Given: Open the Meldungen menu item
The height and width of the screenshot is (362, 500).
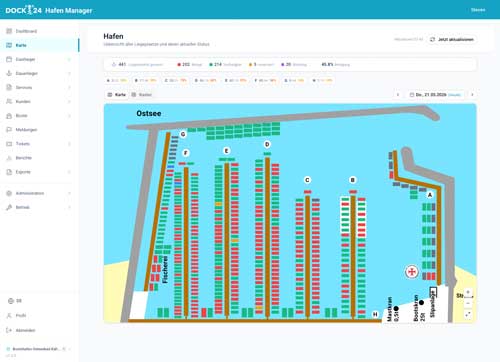Looking at the screenshot, I should [39, 130].
